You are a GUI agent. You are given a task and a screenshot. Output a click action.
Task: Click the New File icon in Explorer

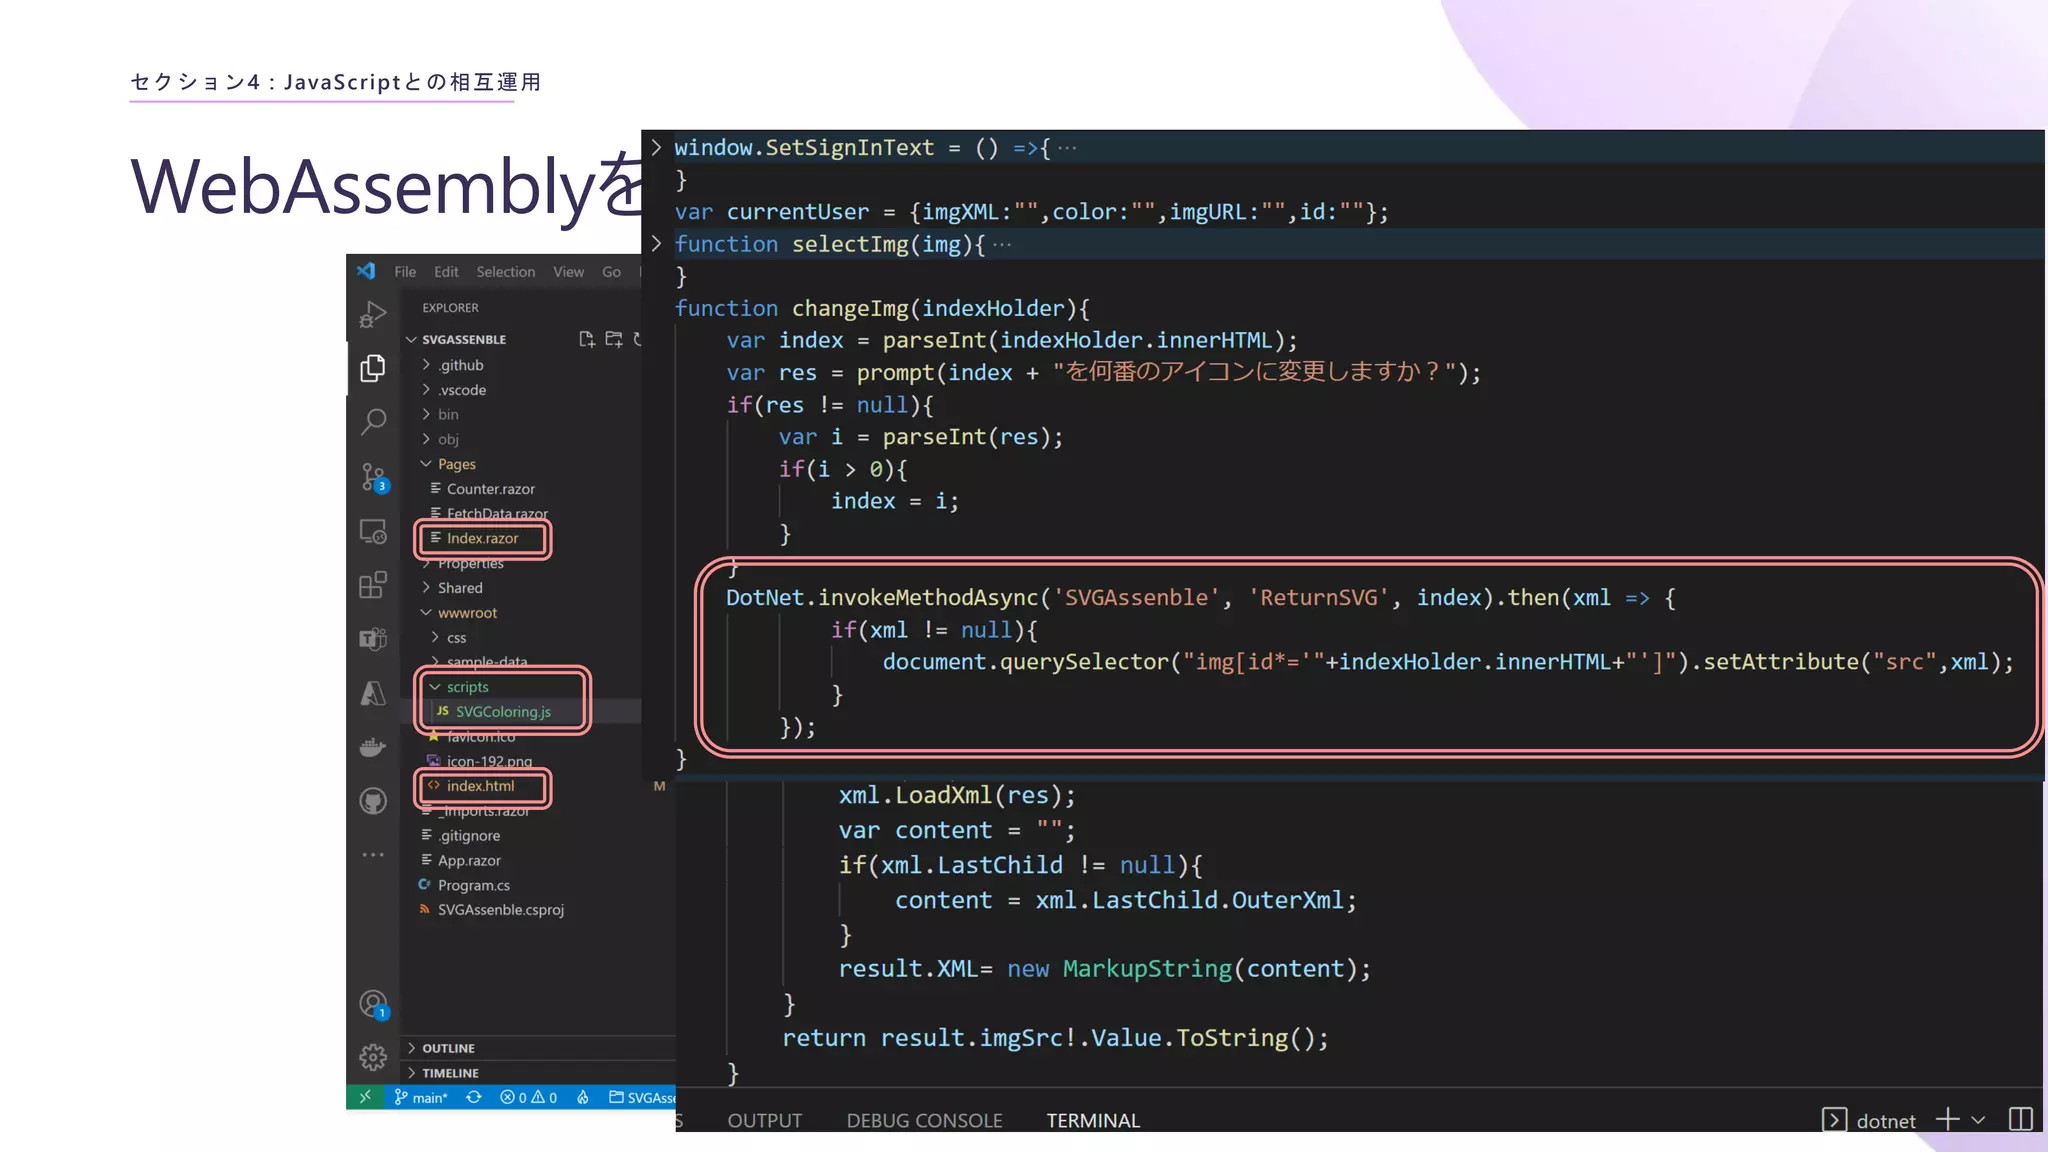pyautogui.click(x=587, y=340)
